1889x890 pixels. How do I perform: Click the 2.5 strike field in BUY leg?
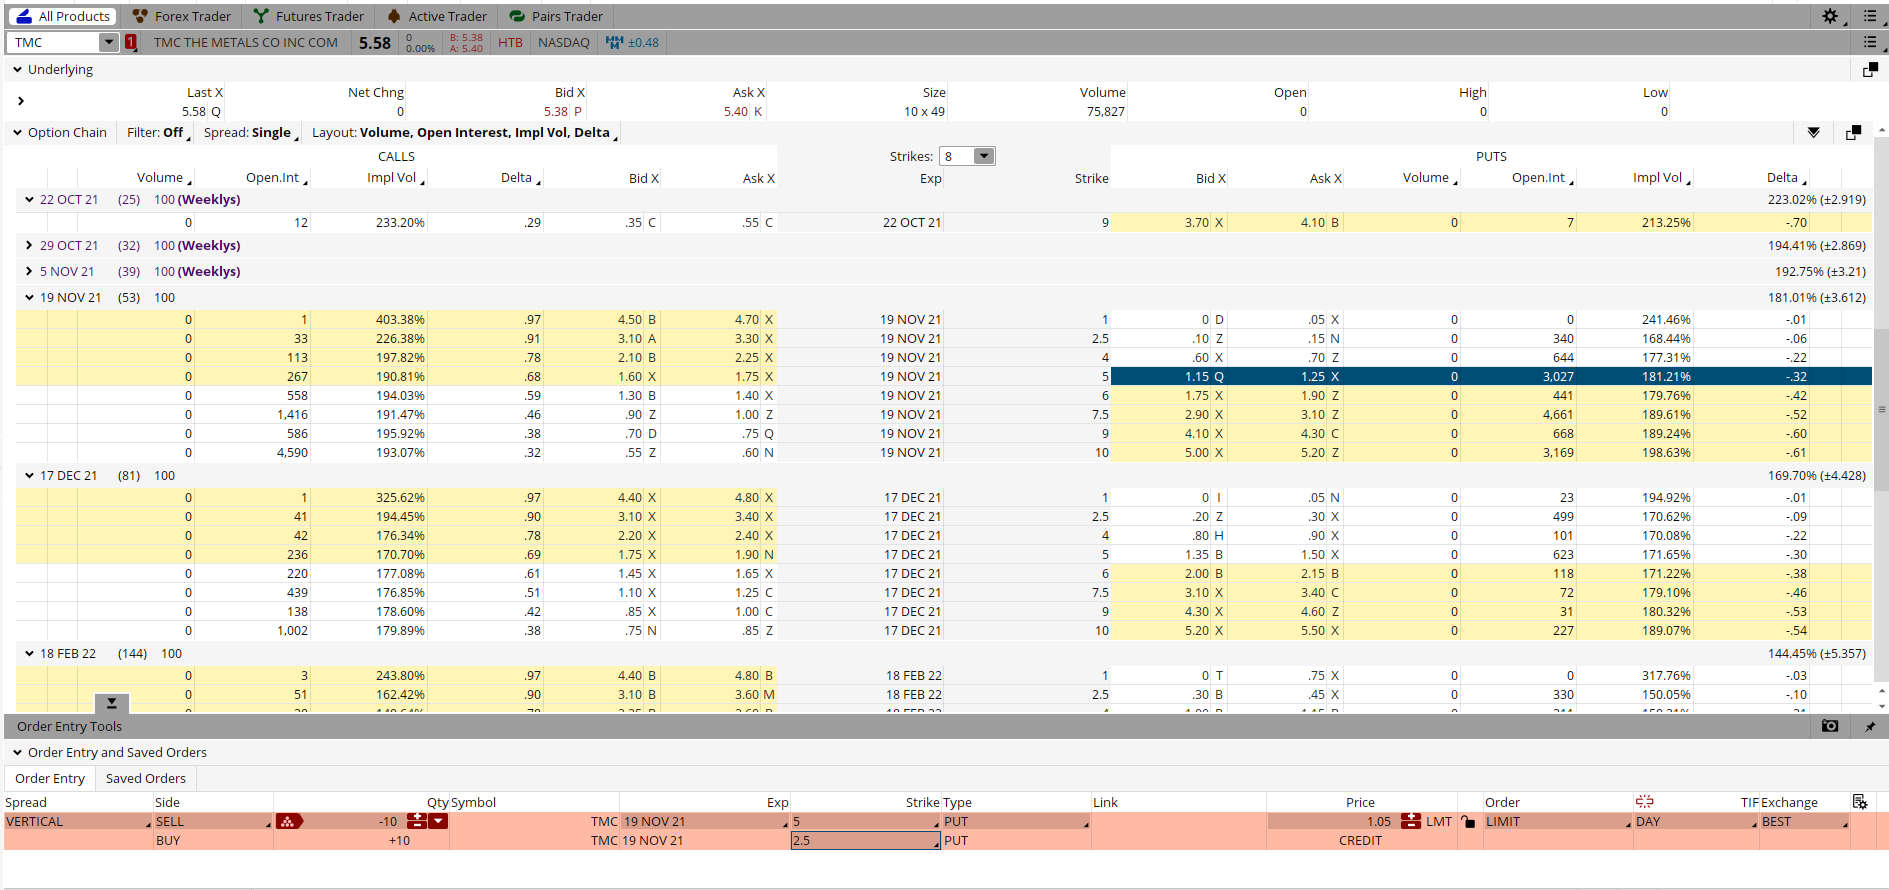[x=864, y=841]
